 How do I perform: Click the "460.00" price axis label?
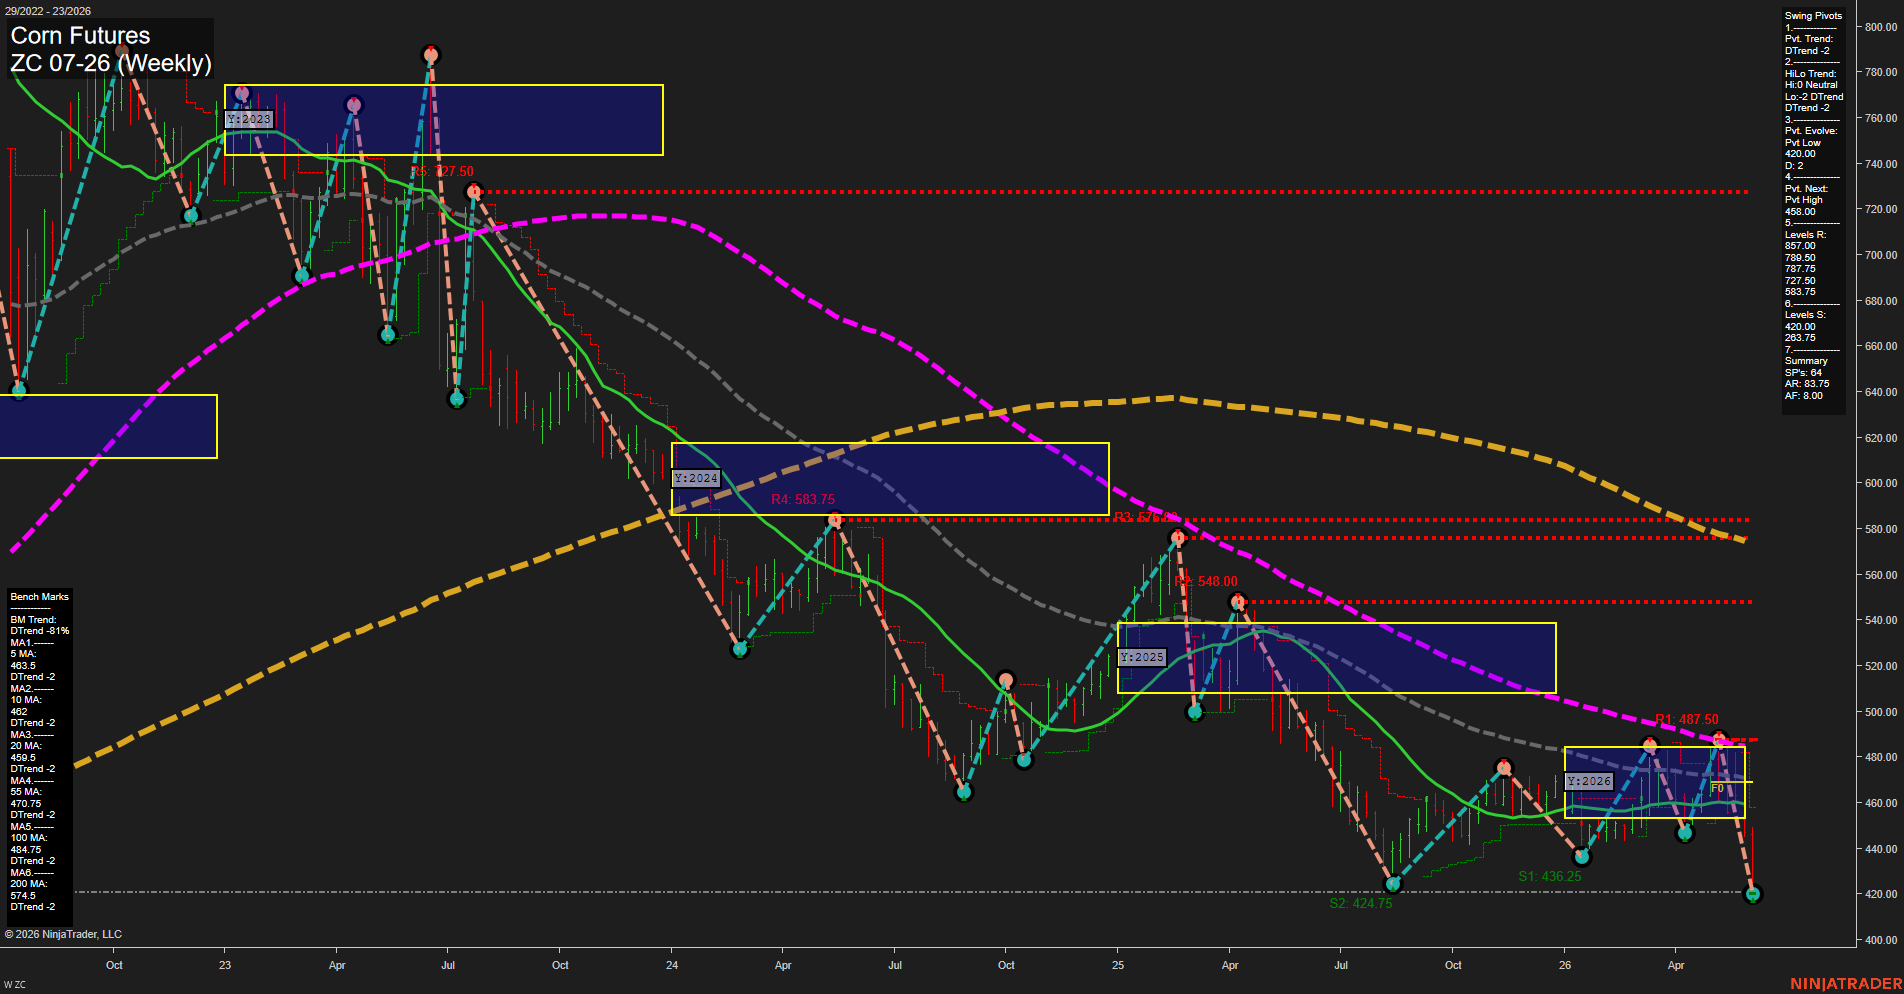tap(1881, 803)
